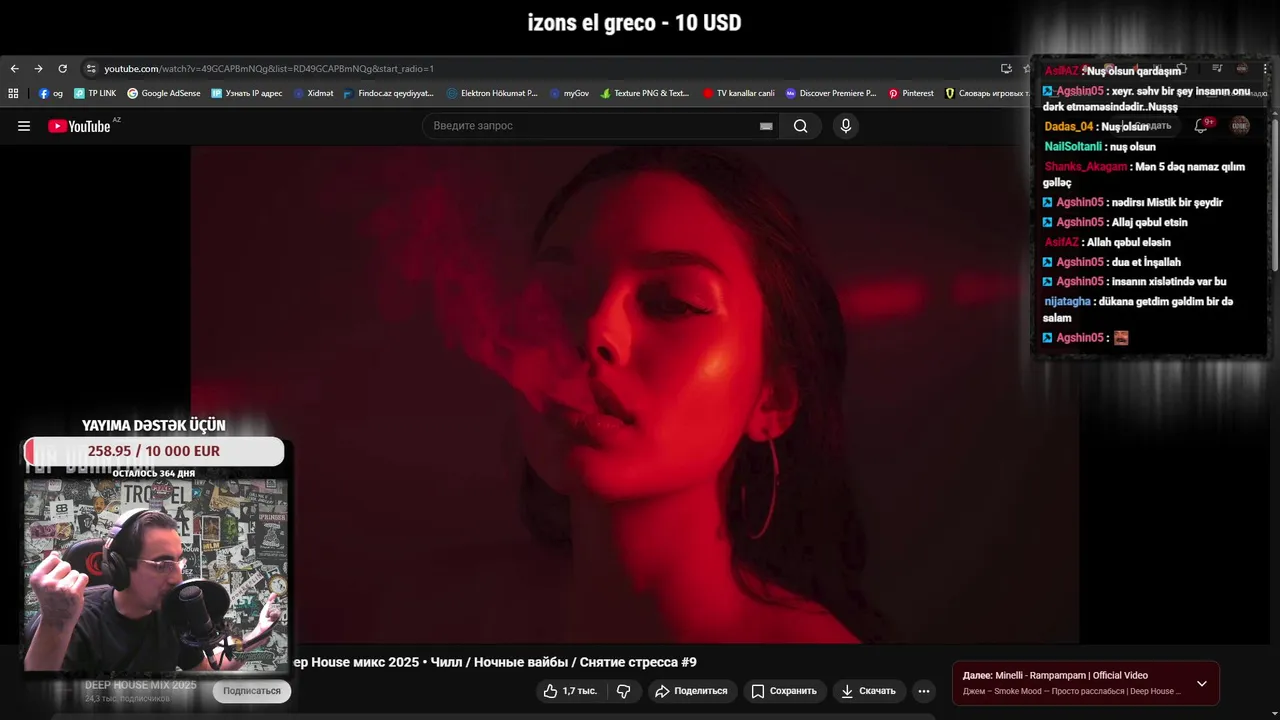Click the YouTube search magnifier button
The height and width of the screenshot is (720, 1280).
pos(801,126)
